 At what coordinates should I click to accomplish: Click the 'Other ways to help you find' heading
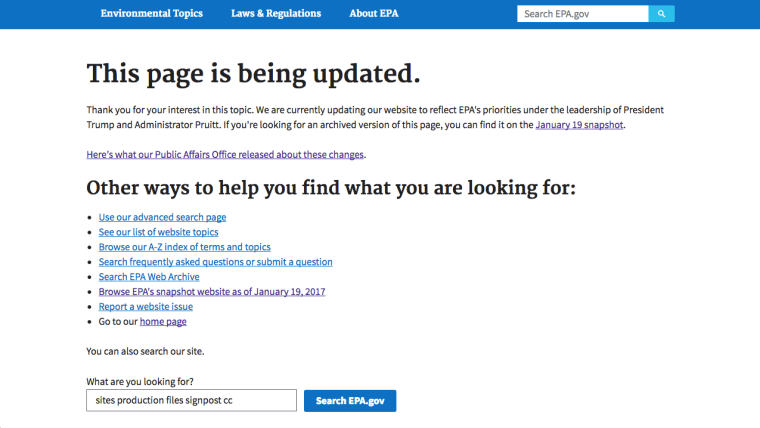point(331,188)
